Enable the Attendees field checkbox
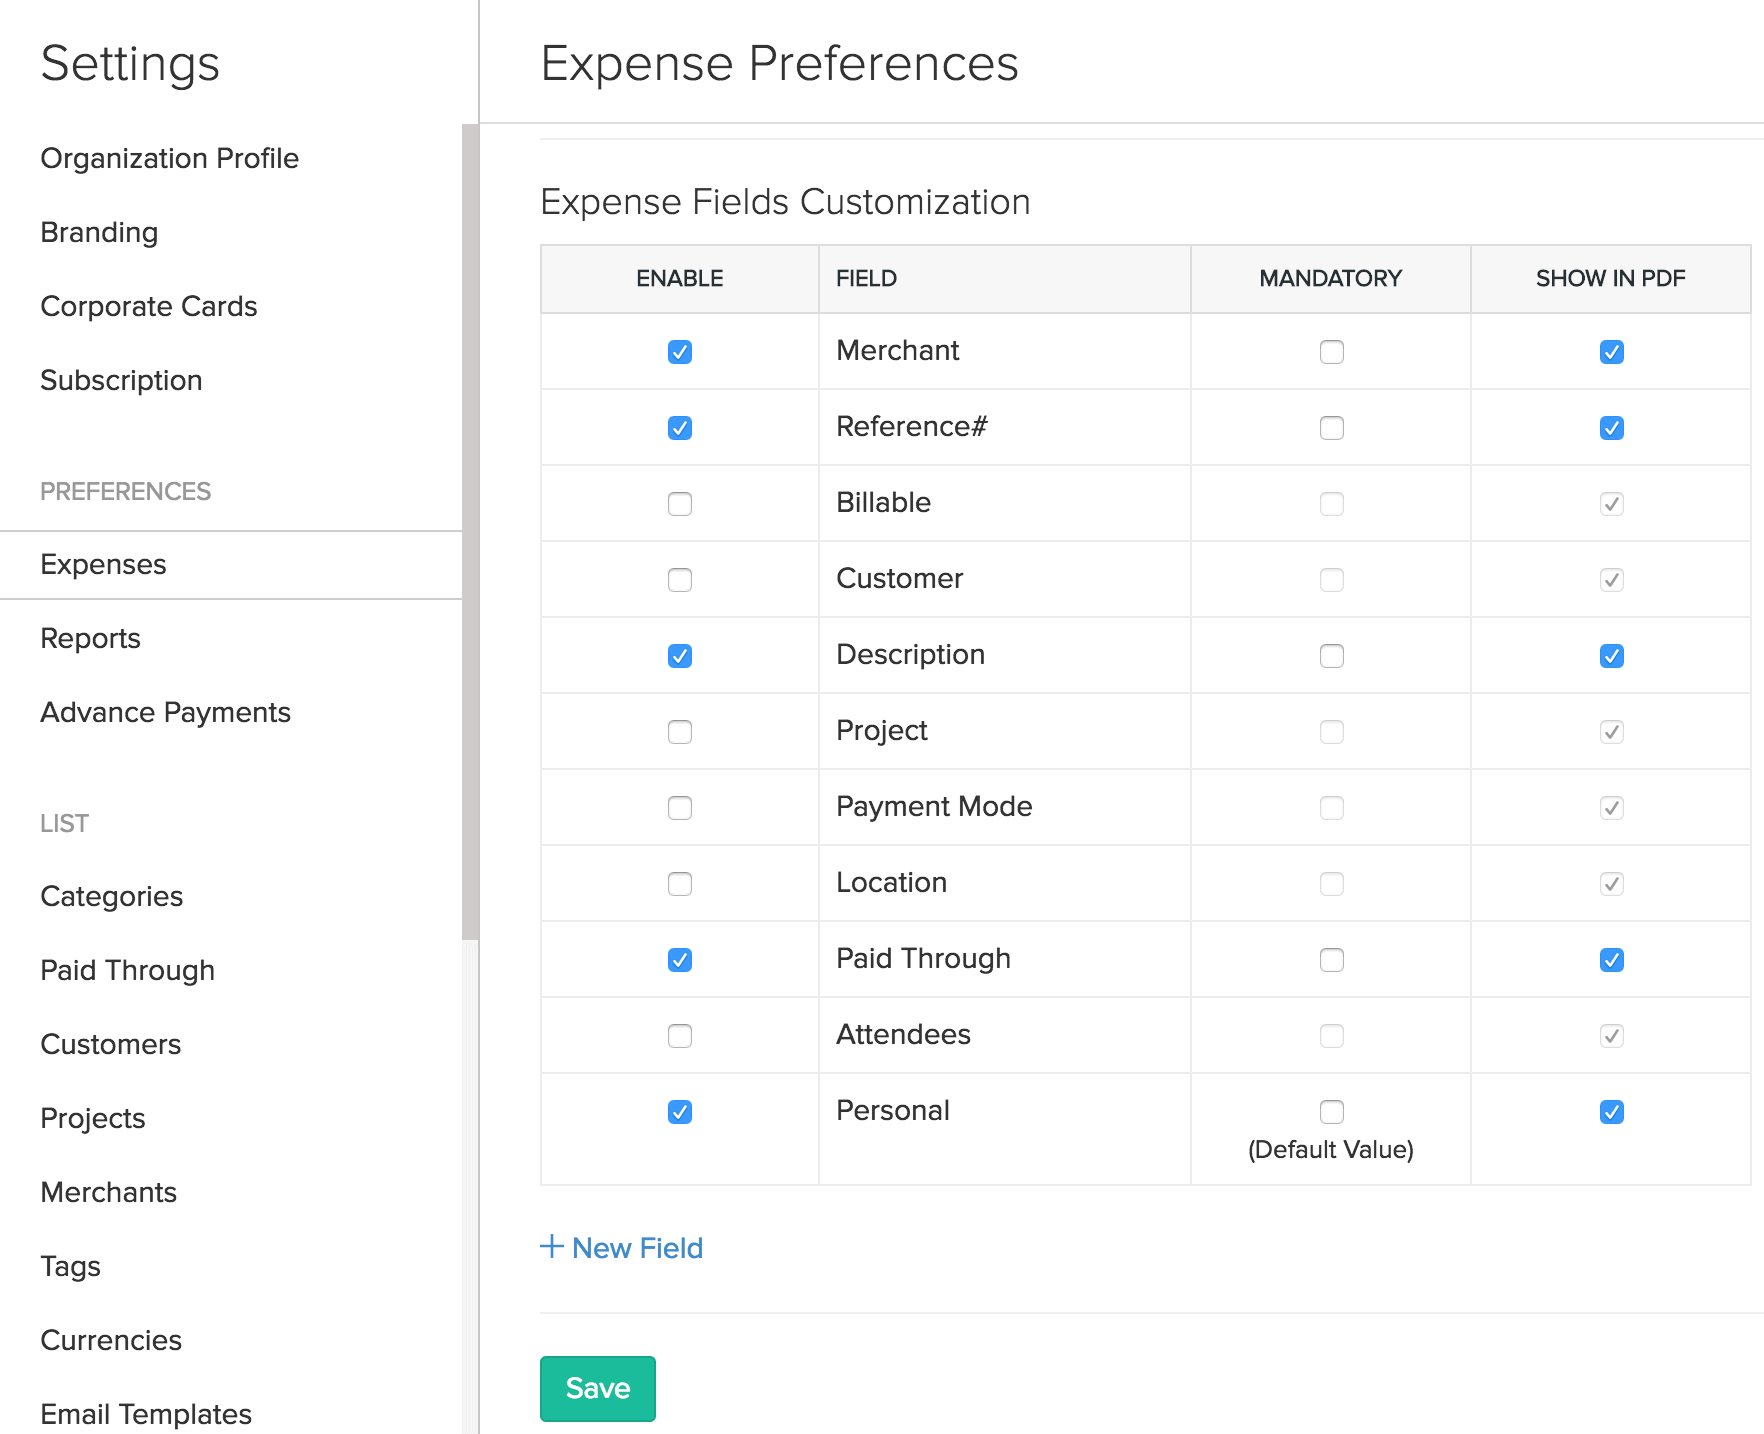 click(x=680, y=1036)
